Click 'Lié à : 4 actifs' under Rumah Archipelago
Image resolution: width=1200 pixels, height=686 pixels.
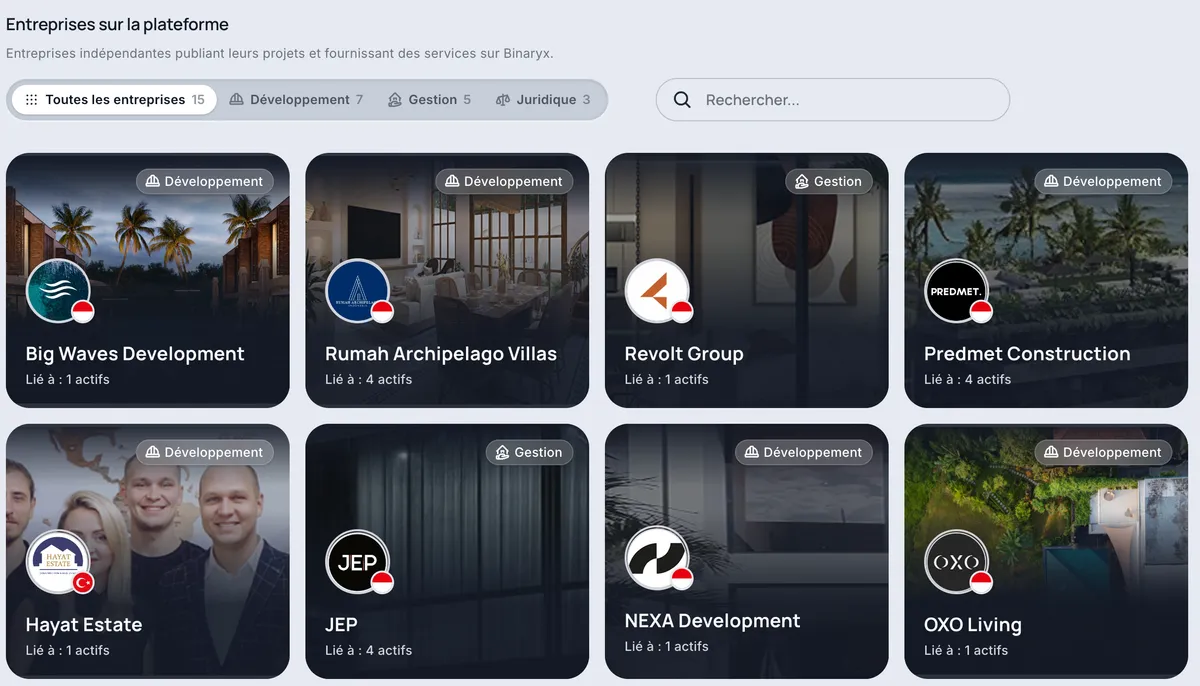pyautogui.click(x=368, y=380)
